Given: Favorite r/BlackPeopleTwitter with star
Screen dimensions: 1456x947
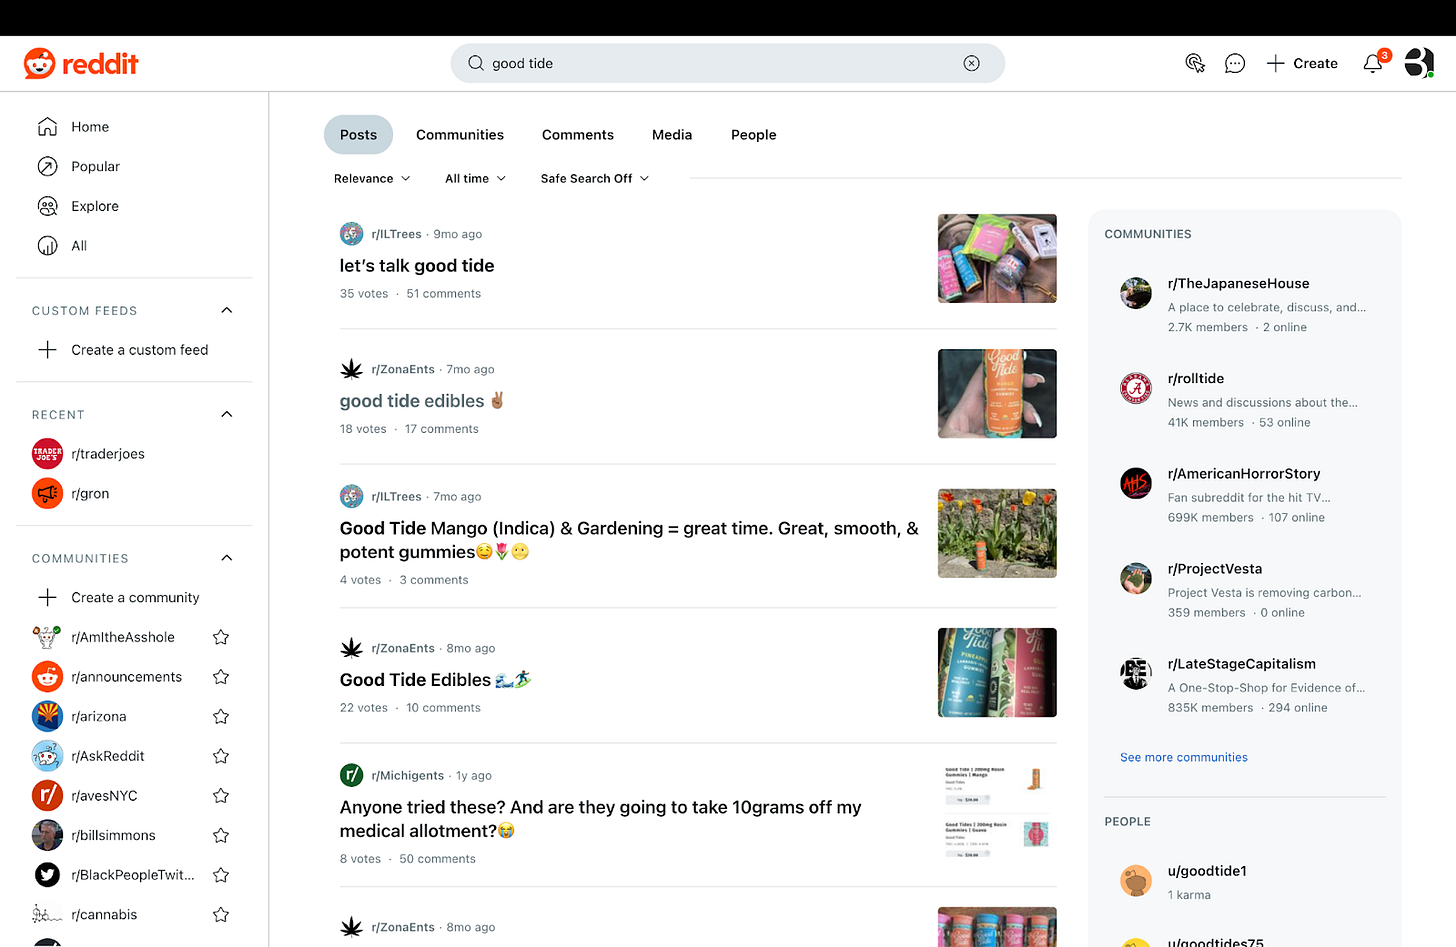Looking at the screenshot, I should 221,875.
